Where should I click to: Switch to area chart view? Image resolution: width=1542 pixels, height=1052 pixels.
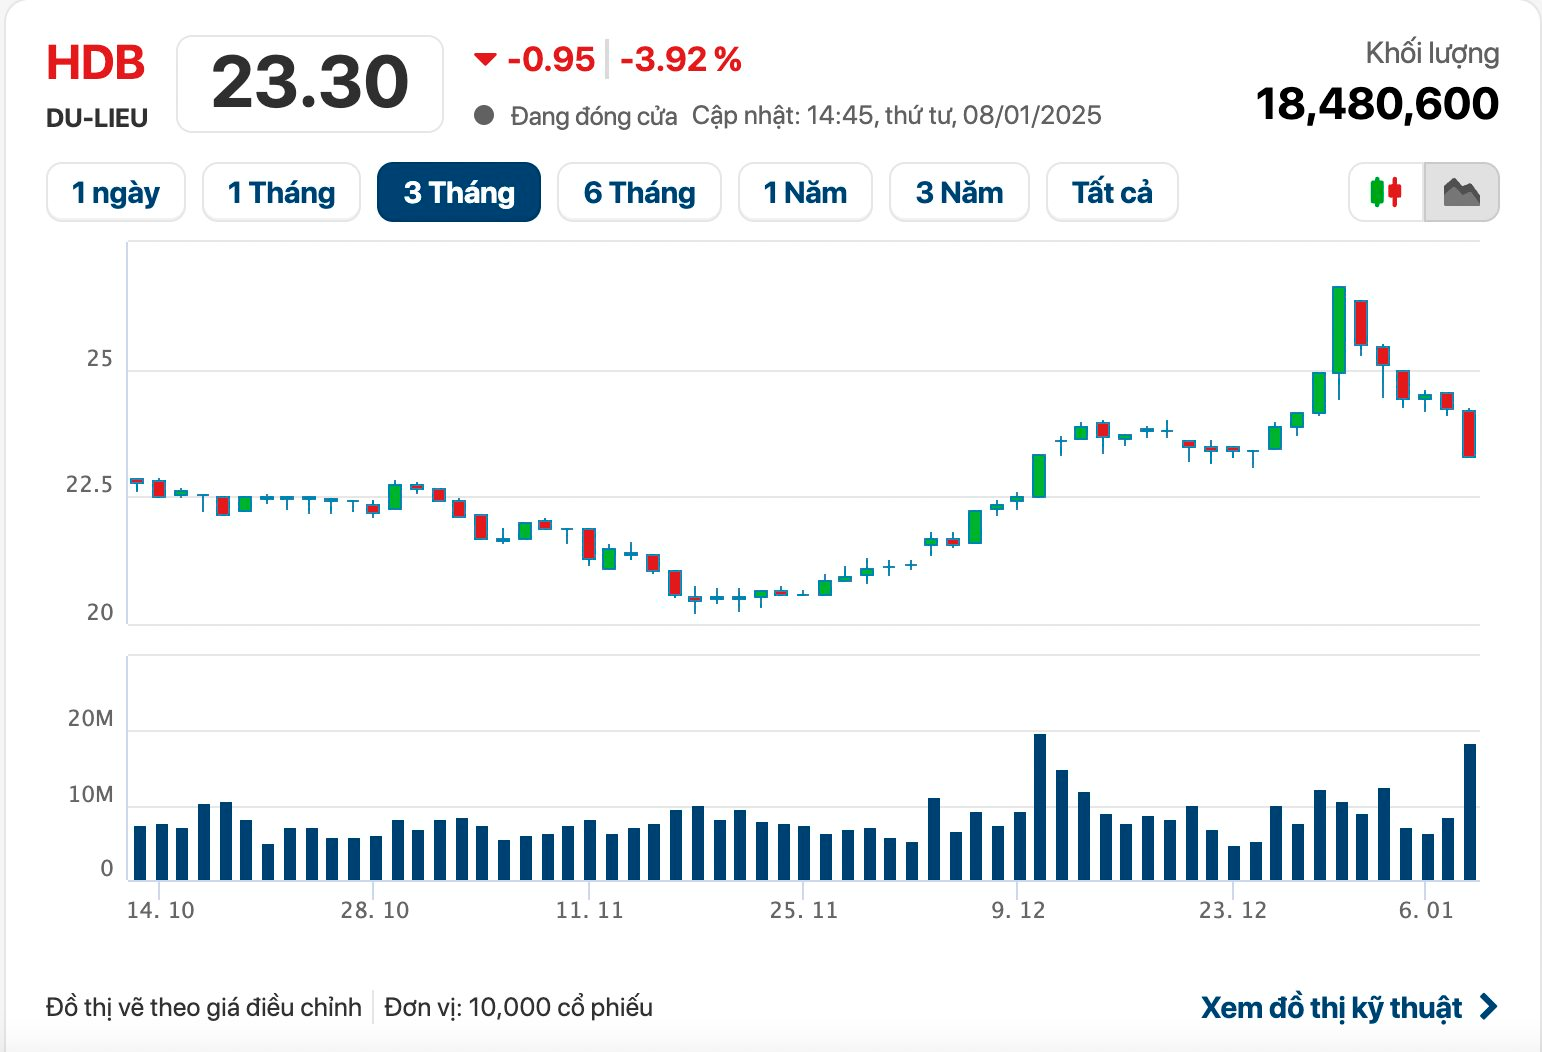1461,192
